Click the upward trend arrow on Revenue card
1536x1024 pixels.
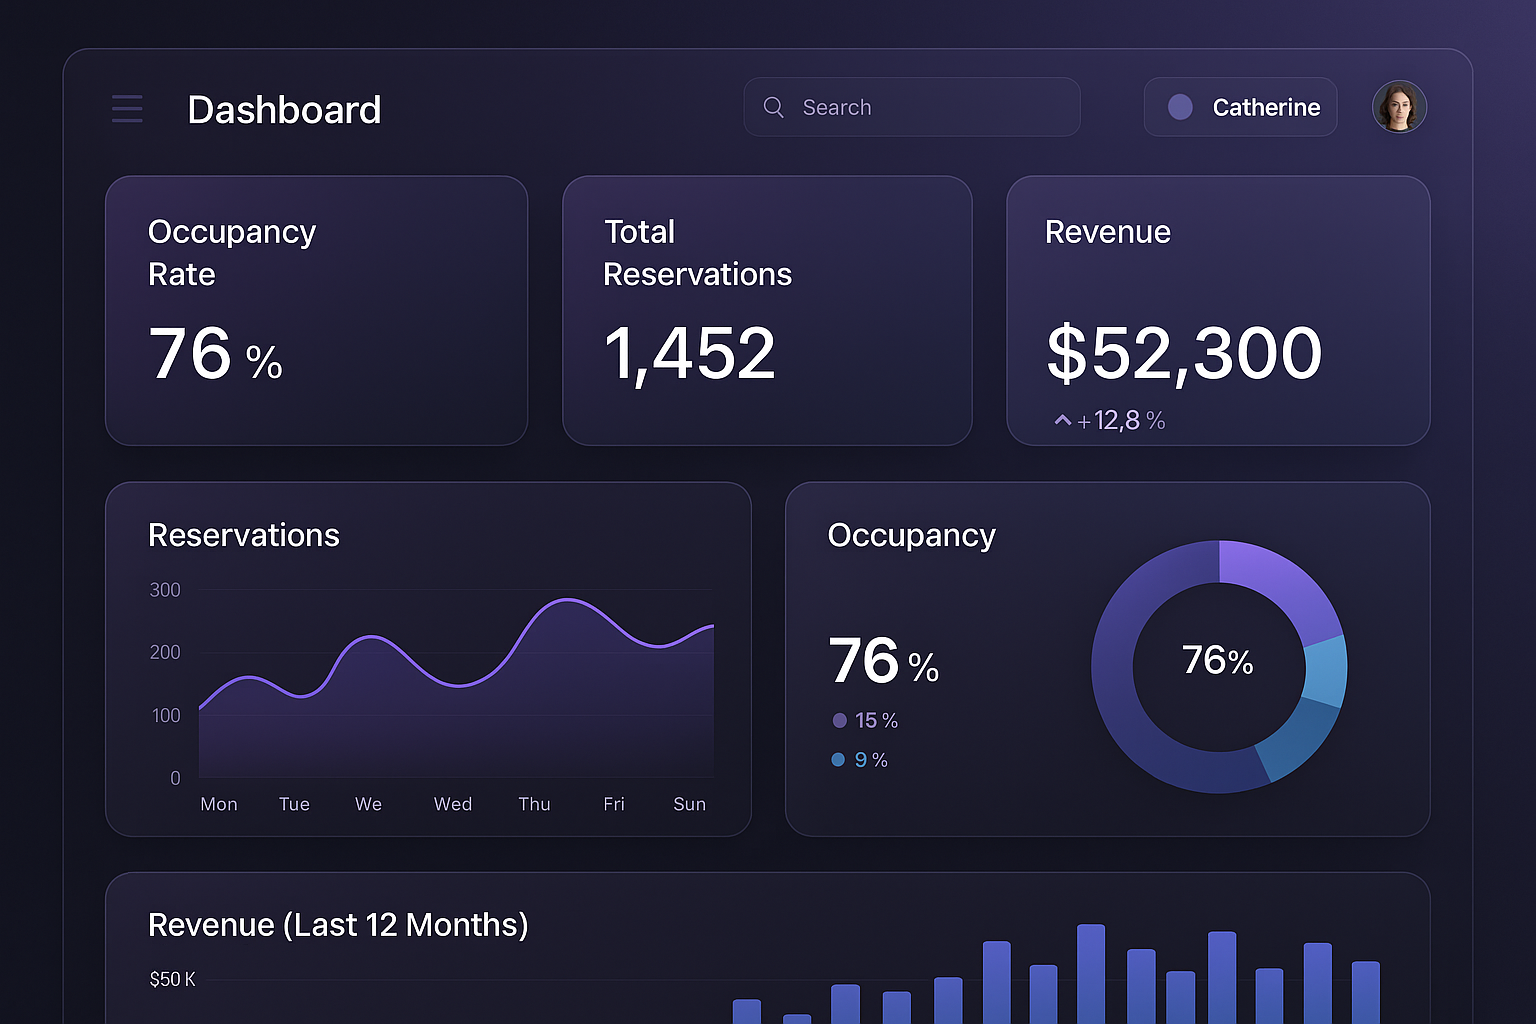coord(1062,420)
